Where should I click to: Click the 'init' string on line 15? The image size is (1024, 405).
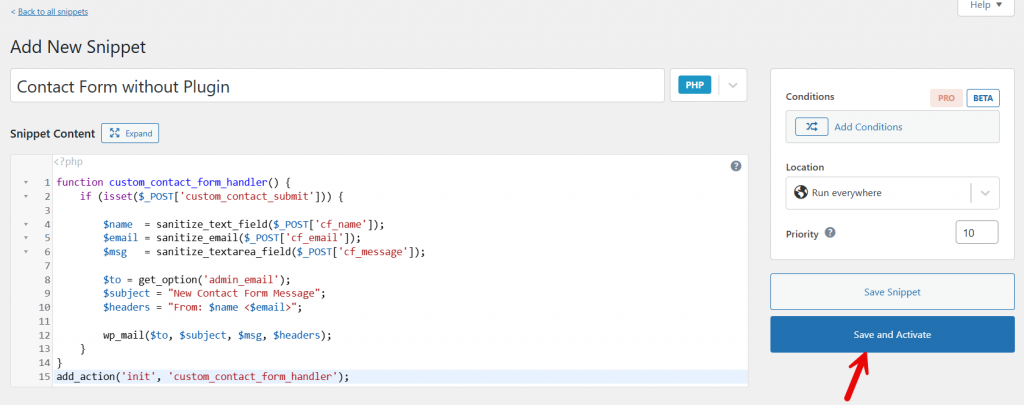click(x=138, y=377)
